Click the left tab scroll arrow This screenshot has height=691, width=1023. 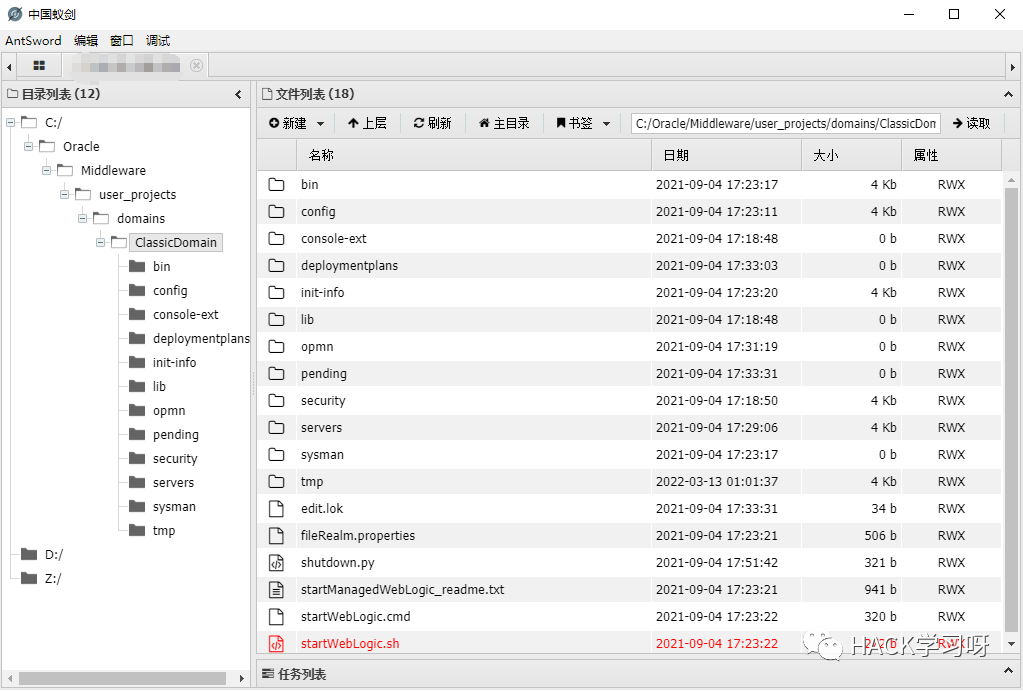(9, 67)
